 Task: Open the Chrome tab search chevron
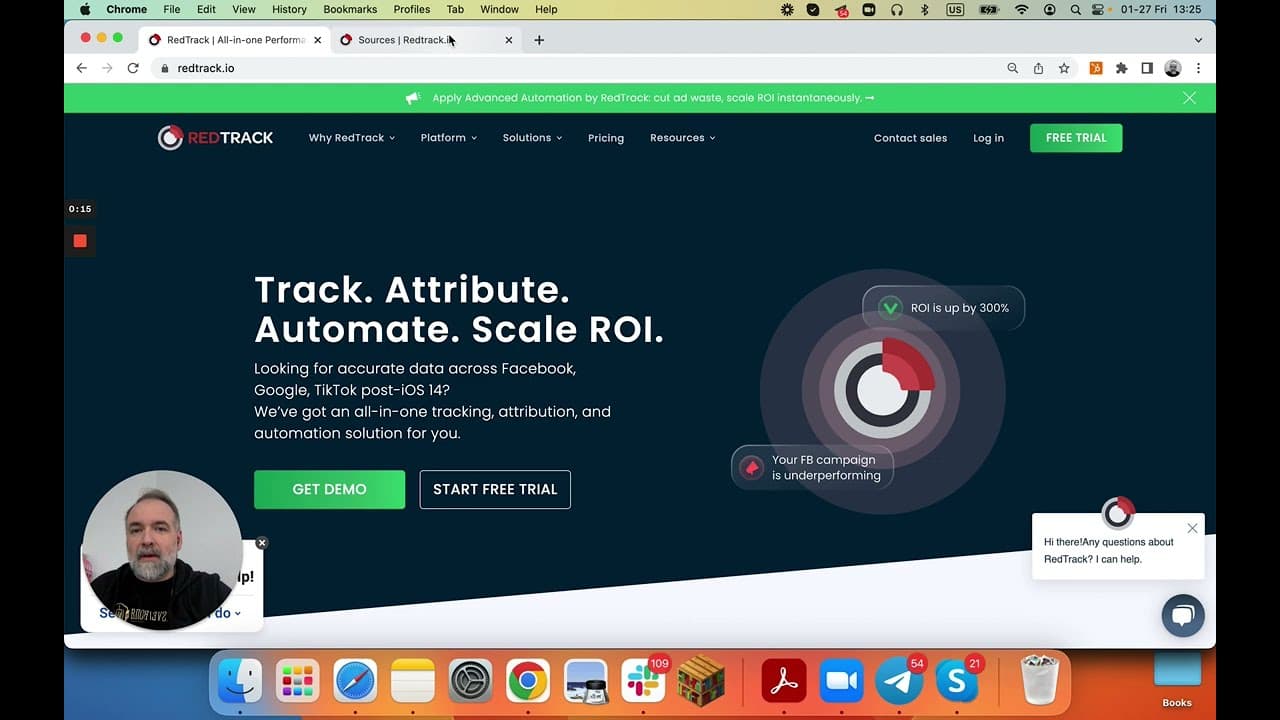coord(1198,40)
